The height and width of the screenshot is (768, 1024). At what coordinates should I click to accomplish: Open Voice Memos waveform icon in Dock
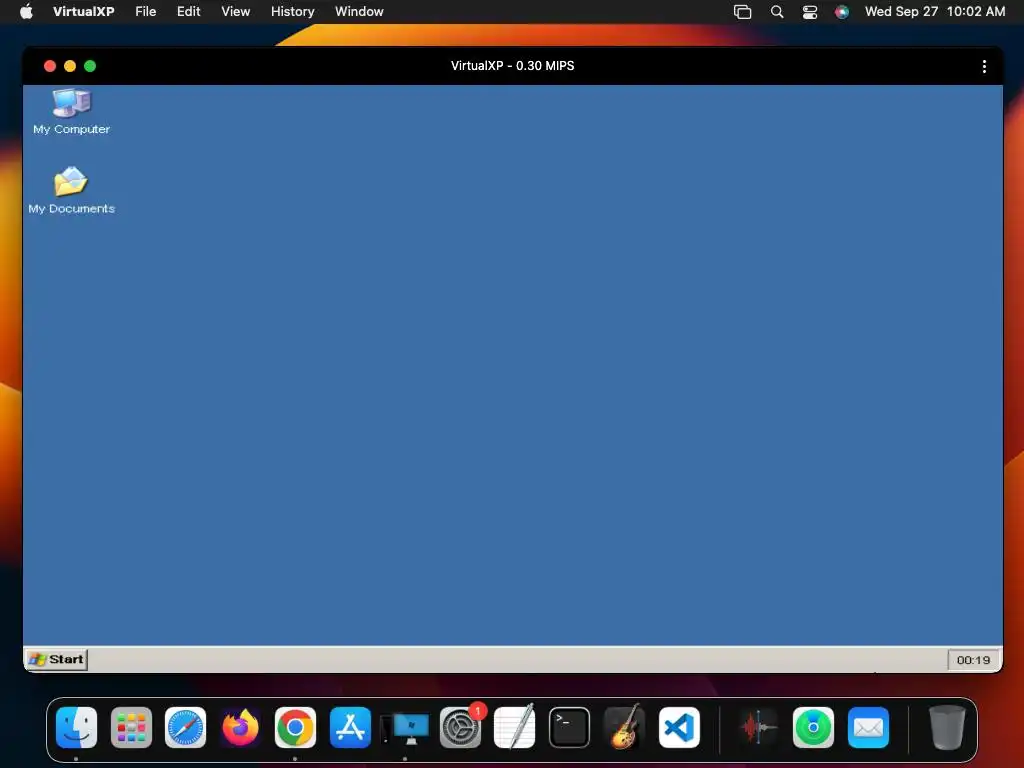click(x=758, y=727)
